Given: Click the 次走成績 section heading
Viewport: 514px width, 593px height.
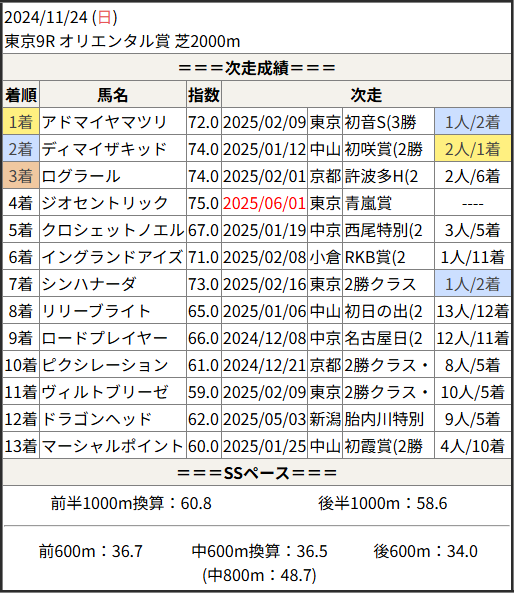Looking at the screenshot, I should point(257,68).
